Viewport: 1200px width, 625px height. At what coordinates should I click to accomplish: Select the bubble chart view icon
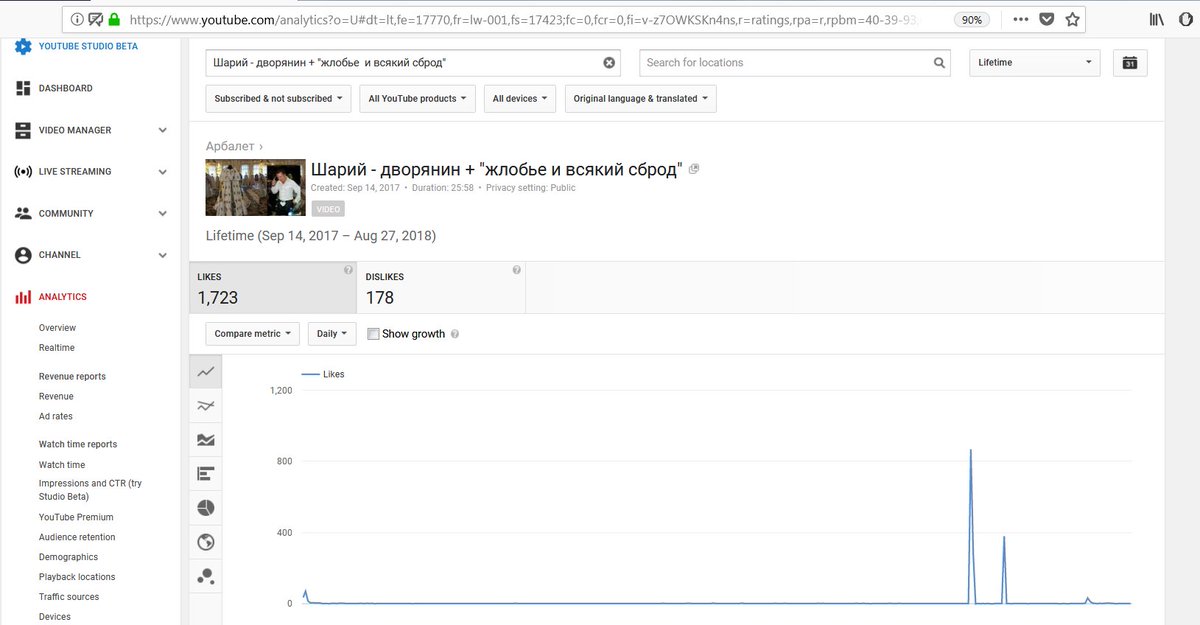click(x=206, y=576)
